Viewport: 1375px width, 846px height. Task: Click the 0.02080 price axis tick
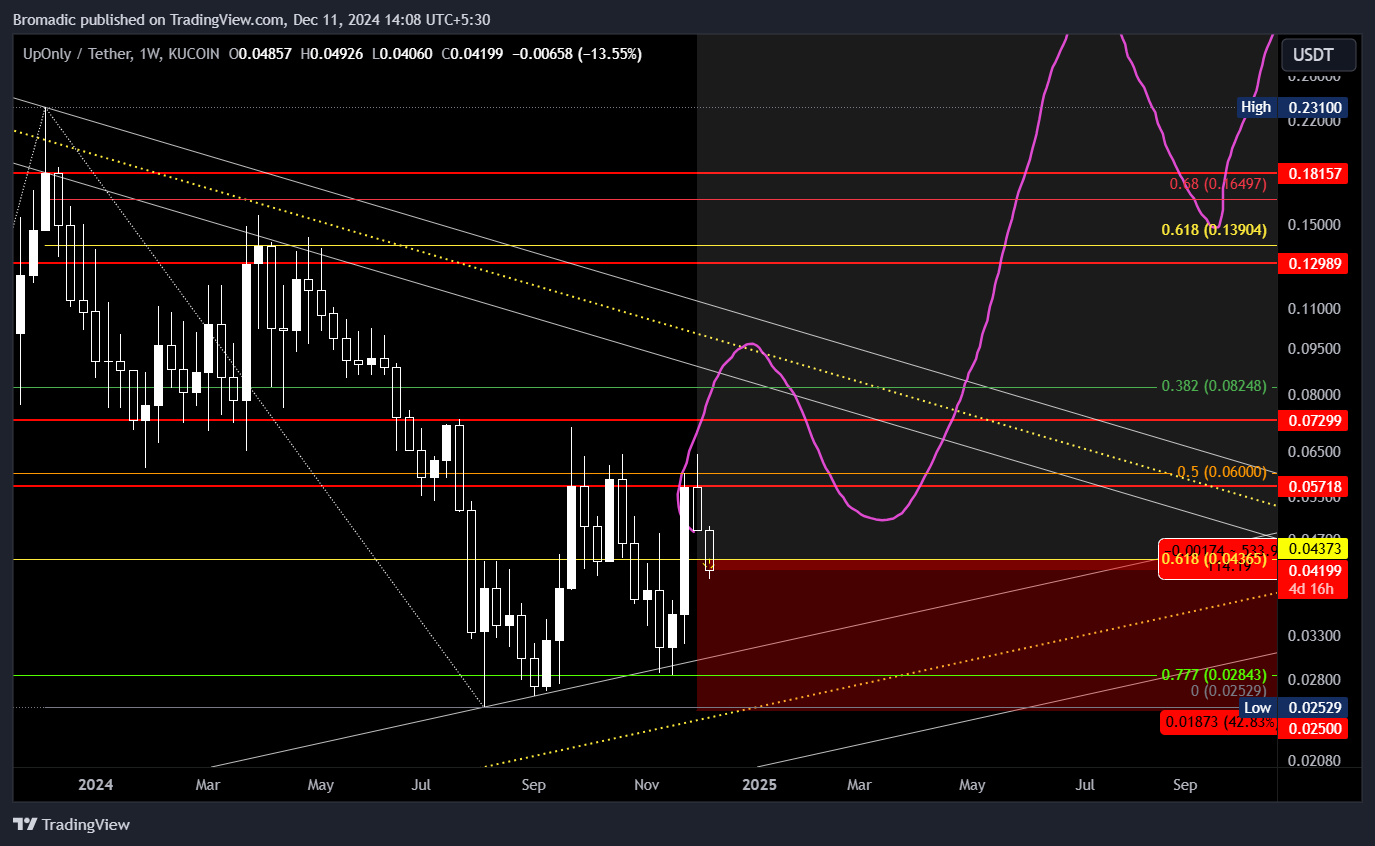1313,761
